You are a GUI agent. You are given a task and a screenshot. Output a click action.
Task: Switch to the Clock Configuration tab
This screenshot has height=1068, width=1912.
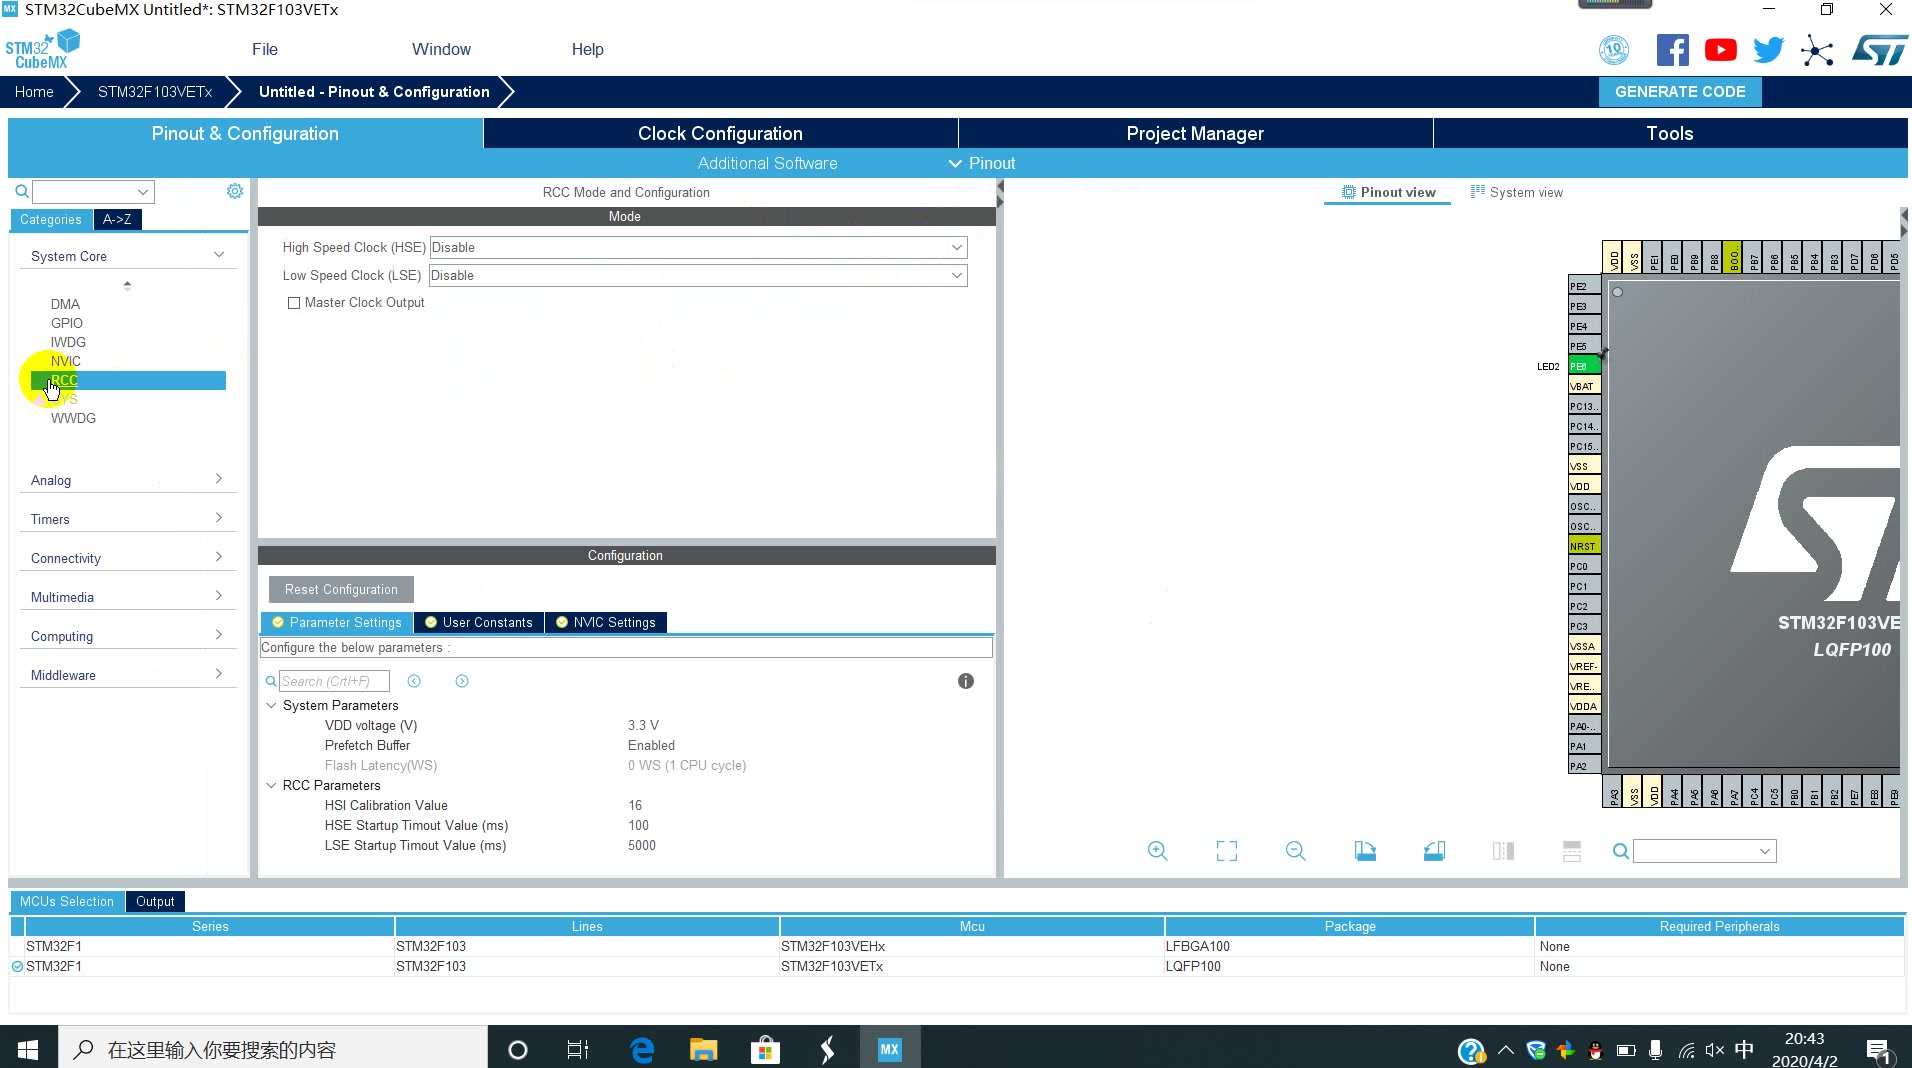point(720,133)
